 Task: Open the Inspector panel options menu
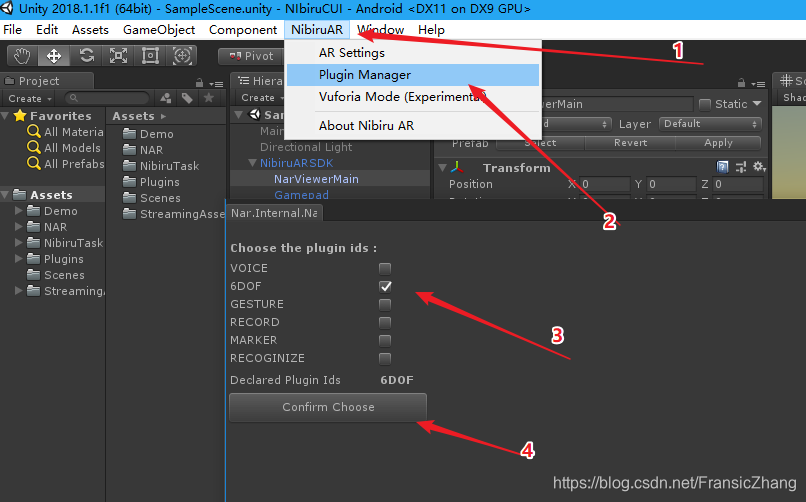click(x=759, y=83)
